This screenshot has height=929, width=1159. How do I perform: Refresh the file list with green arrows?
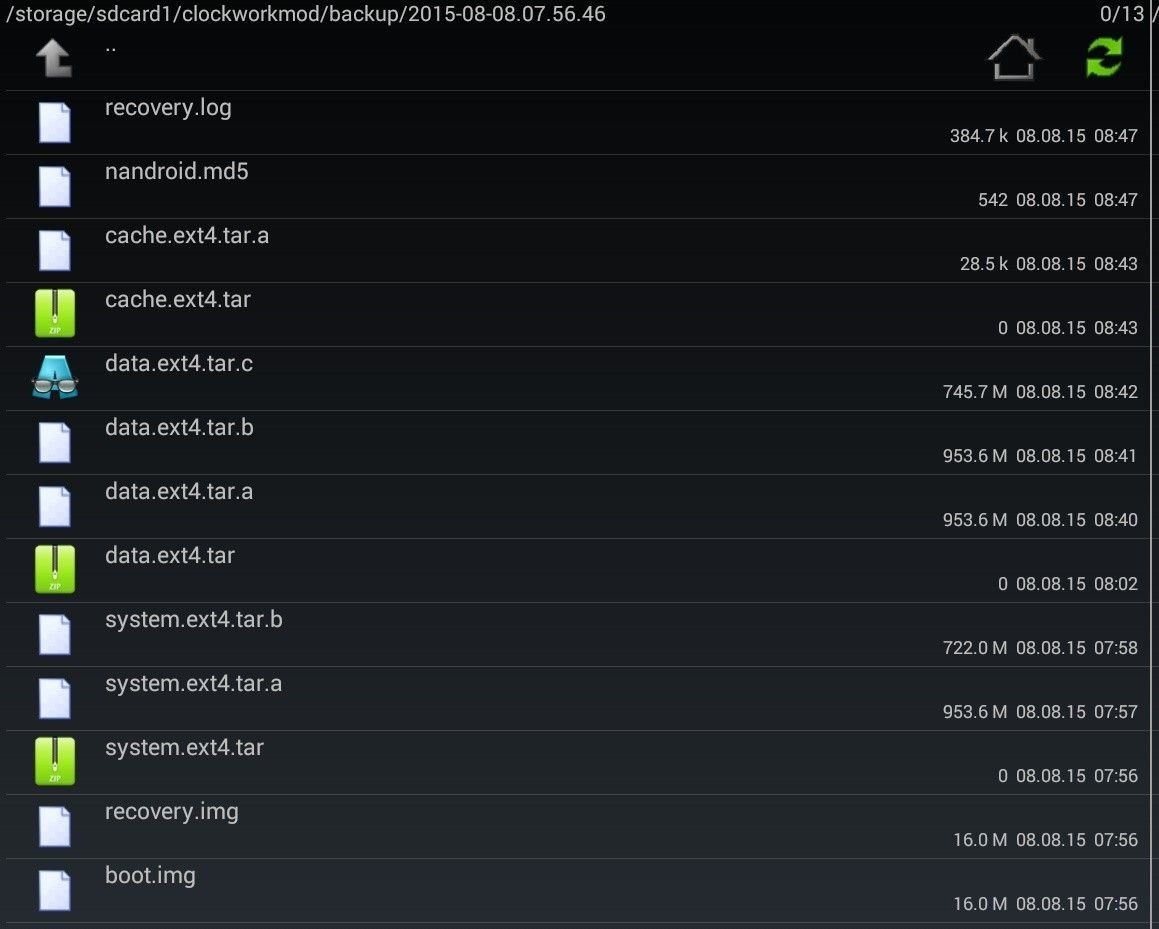pos(1104,58)
